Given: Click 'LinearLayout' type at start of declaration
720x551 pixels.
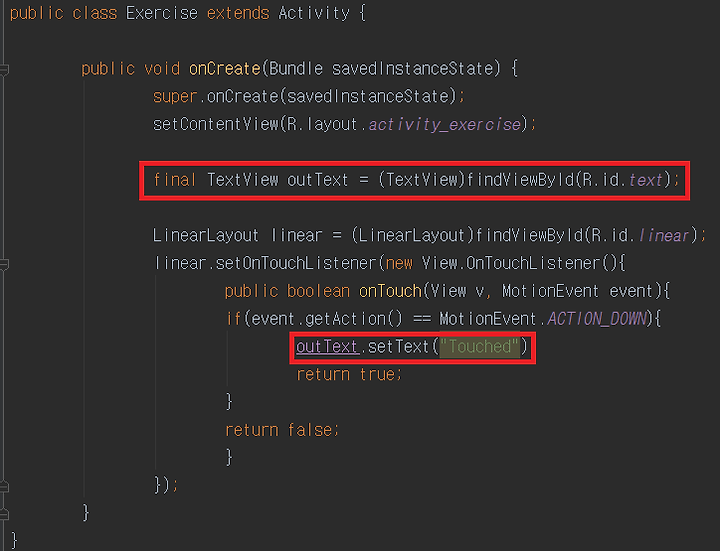Looking at the screenshot, I should pyautogui.click(x=206, y=236).
